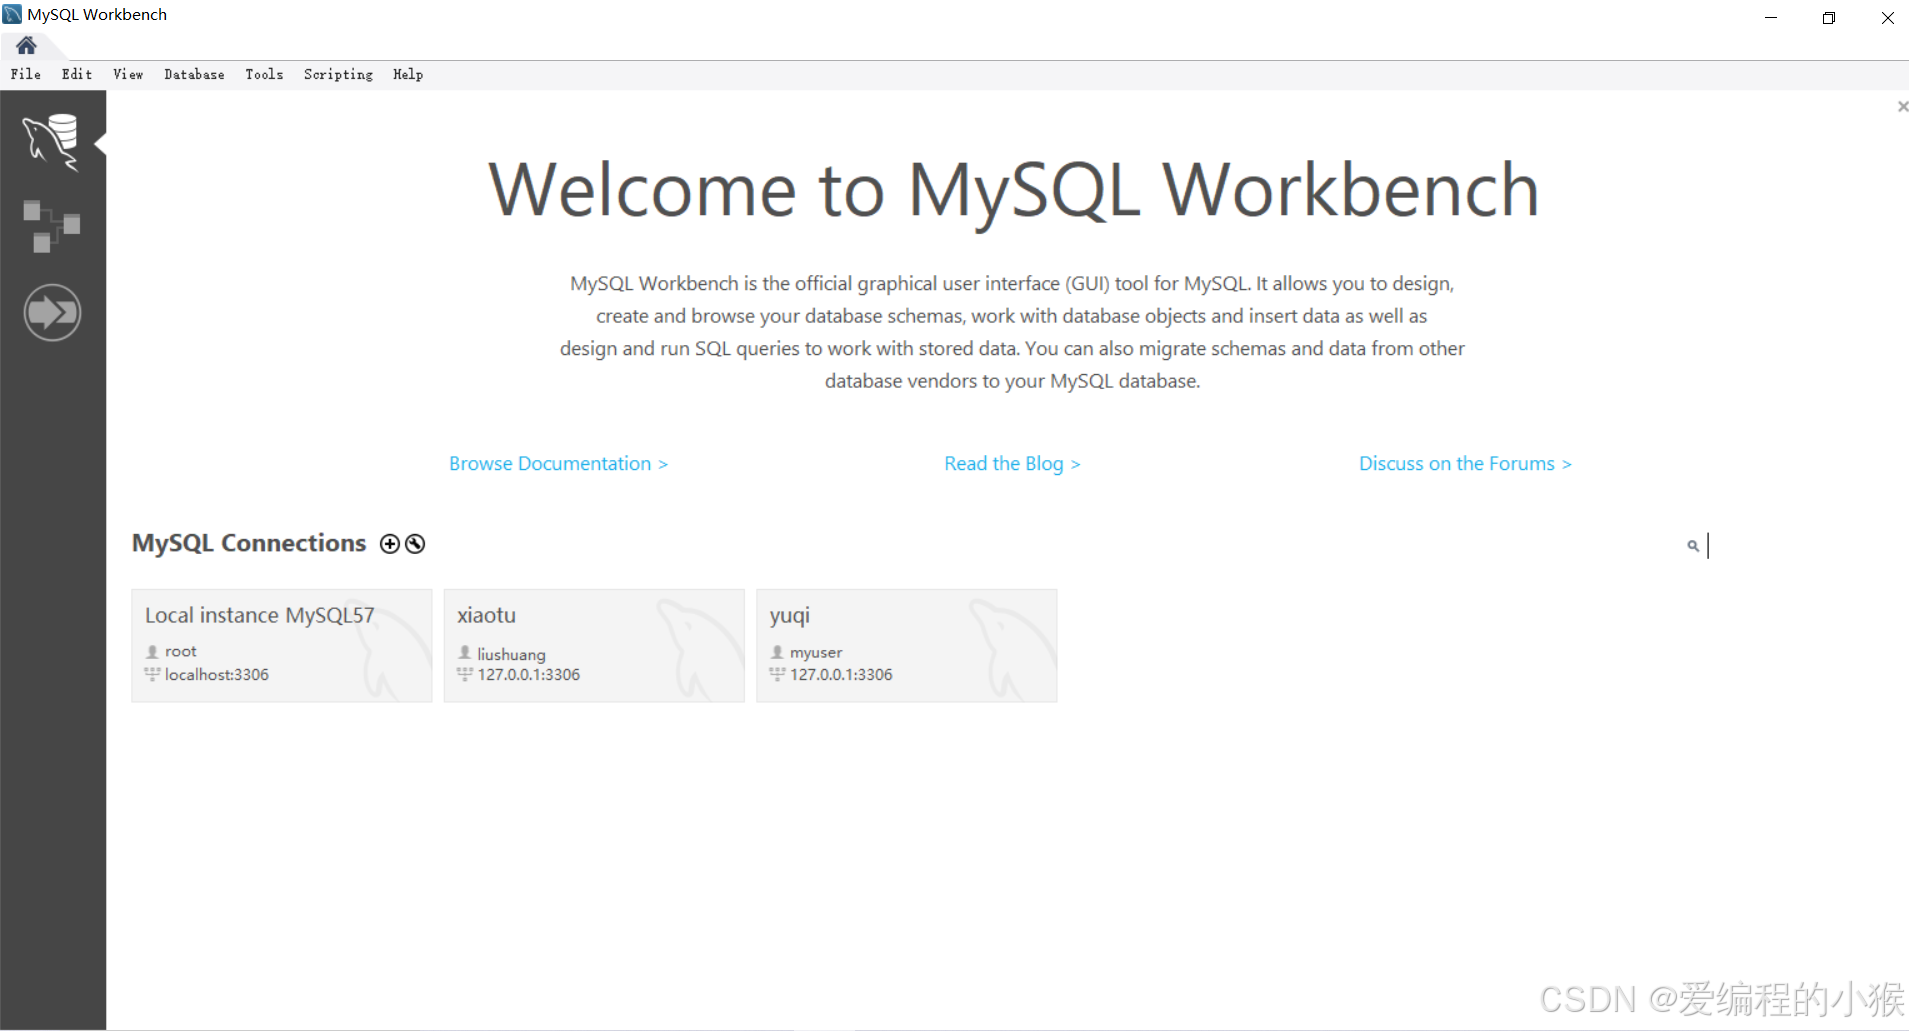Screen dimensions: 1909x1031
Task: Follow the Discuss on the Forums link
Action: click(1465, 464)
